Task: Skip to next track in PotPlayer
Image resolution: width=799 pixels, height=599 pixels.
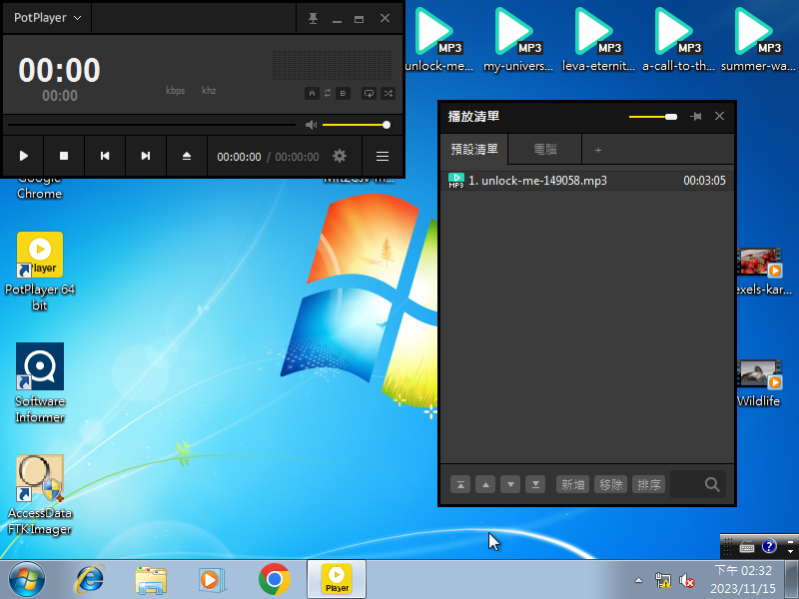Action: pyautogui.click(x=146, y=156)
